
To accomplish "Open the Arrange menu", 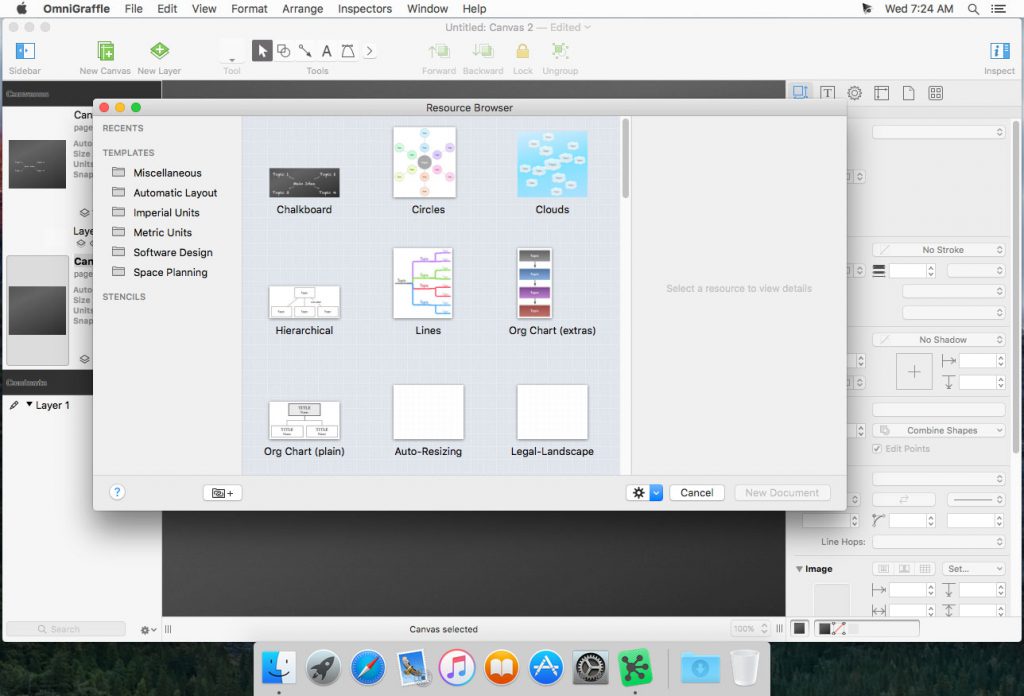I will (301, 8).
